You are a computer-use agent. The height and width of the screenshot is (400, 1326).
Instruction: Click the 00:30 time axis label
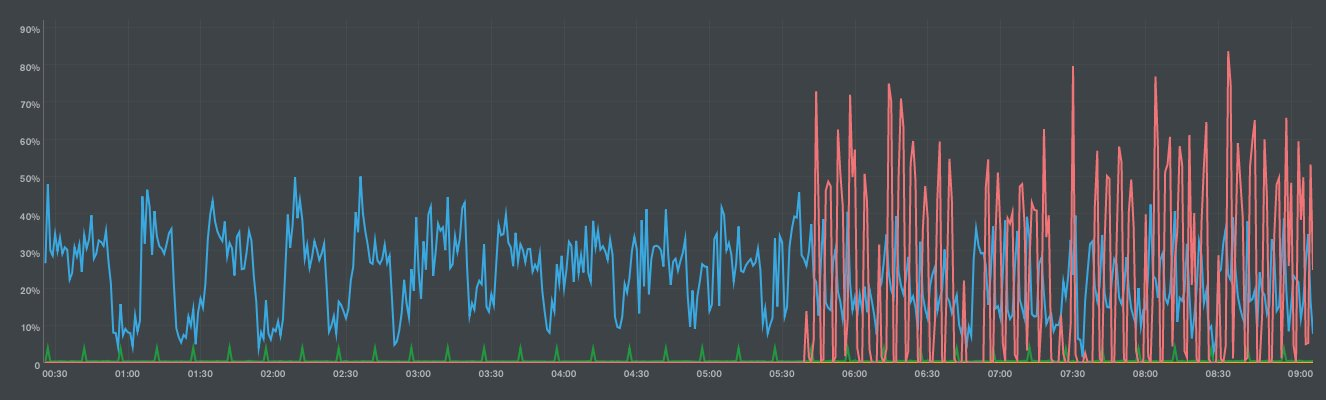pos(54,374)
